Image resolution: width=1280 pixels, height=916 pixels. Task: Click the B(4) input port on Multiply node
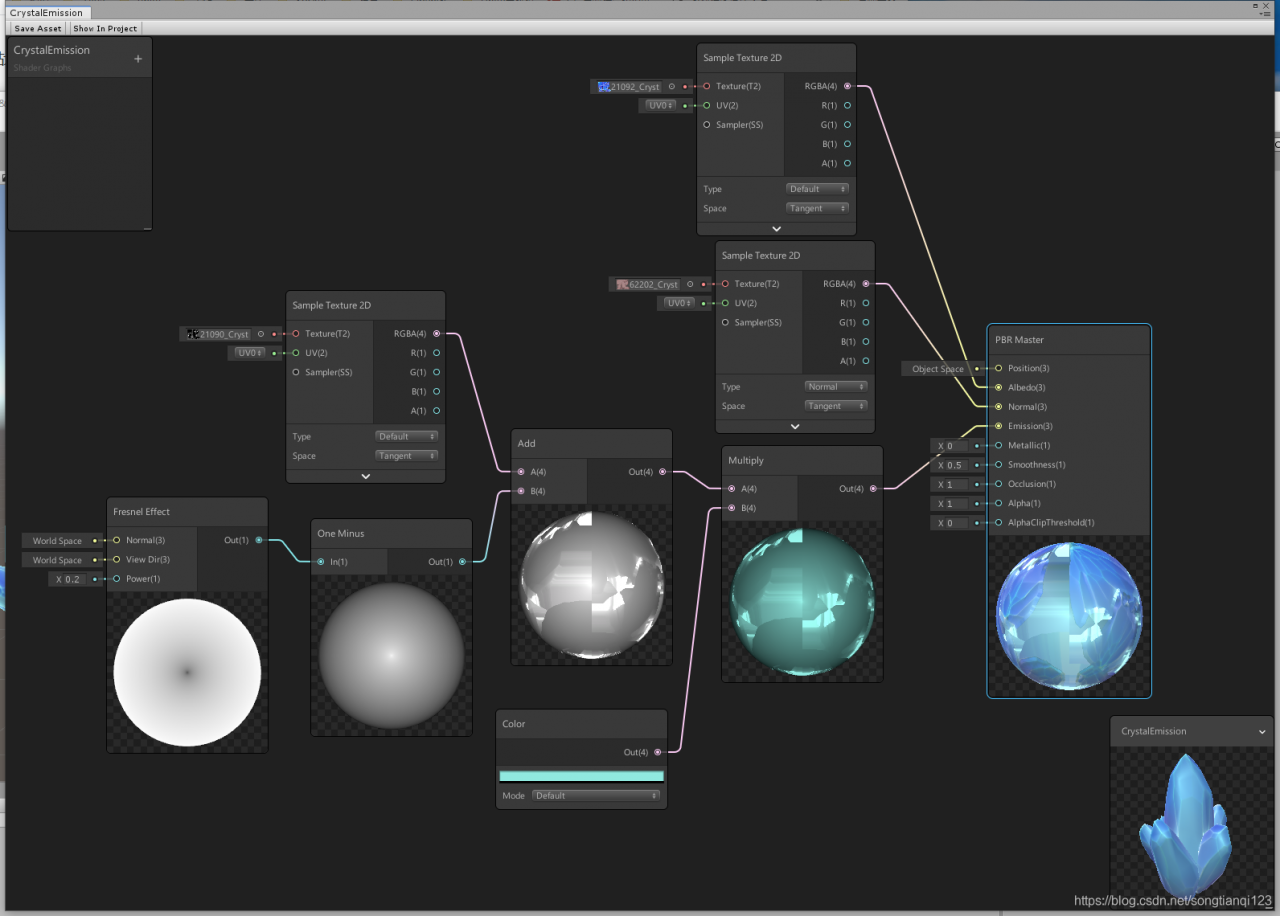pyautogui.click(x=731, y=508)
